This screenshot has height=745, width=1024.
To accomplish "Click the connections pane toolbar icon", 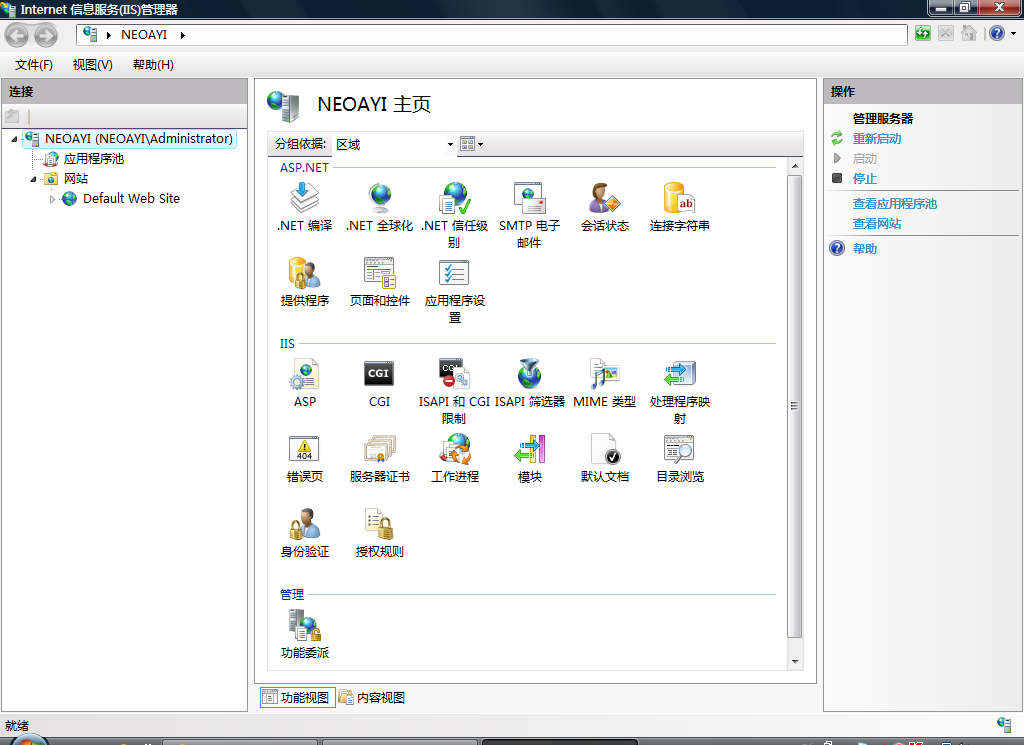I will [12, 117].
